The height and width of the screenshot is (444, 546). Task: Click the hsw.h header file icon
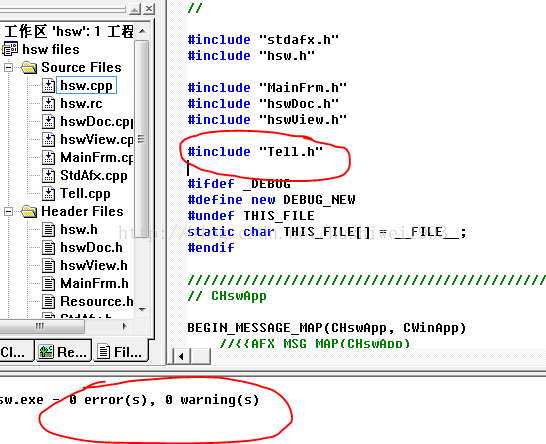point(48,229)
